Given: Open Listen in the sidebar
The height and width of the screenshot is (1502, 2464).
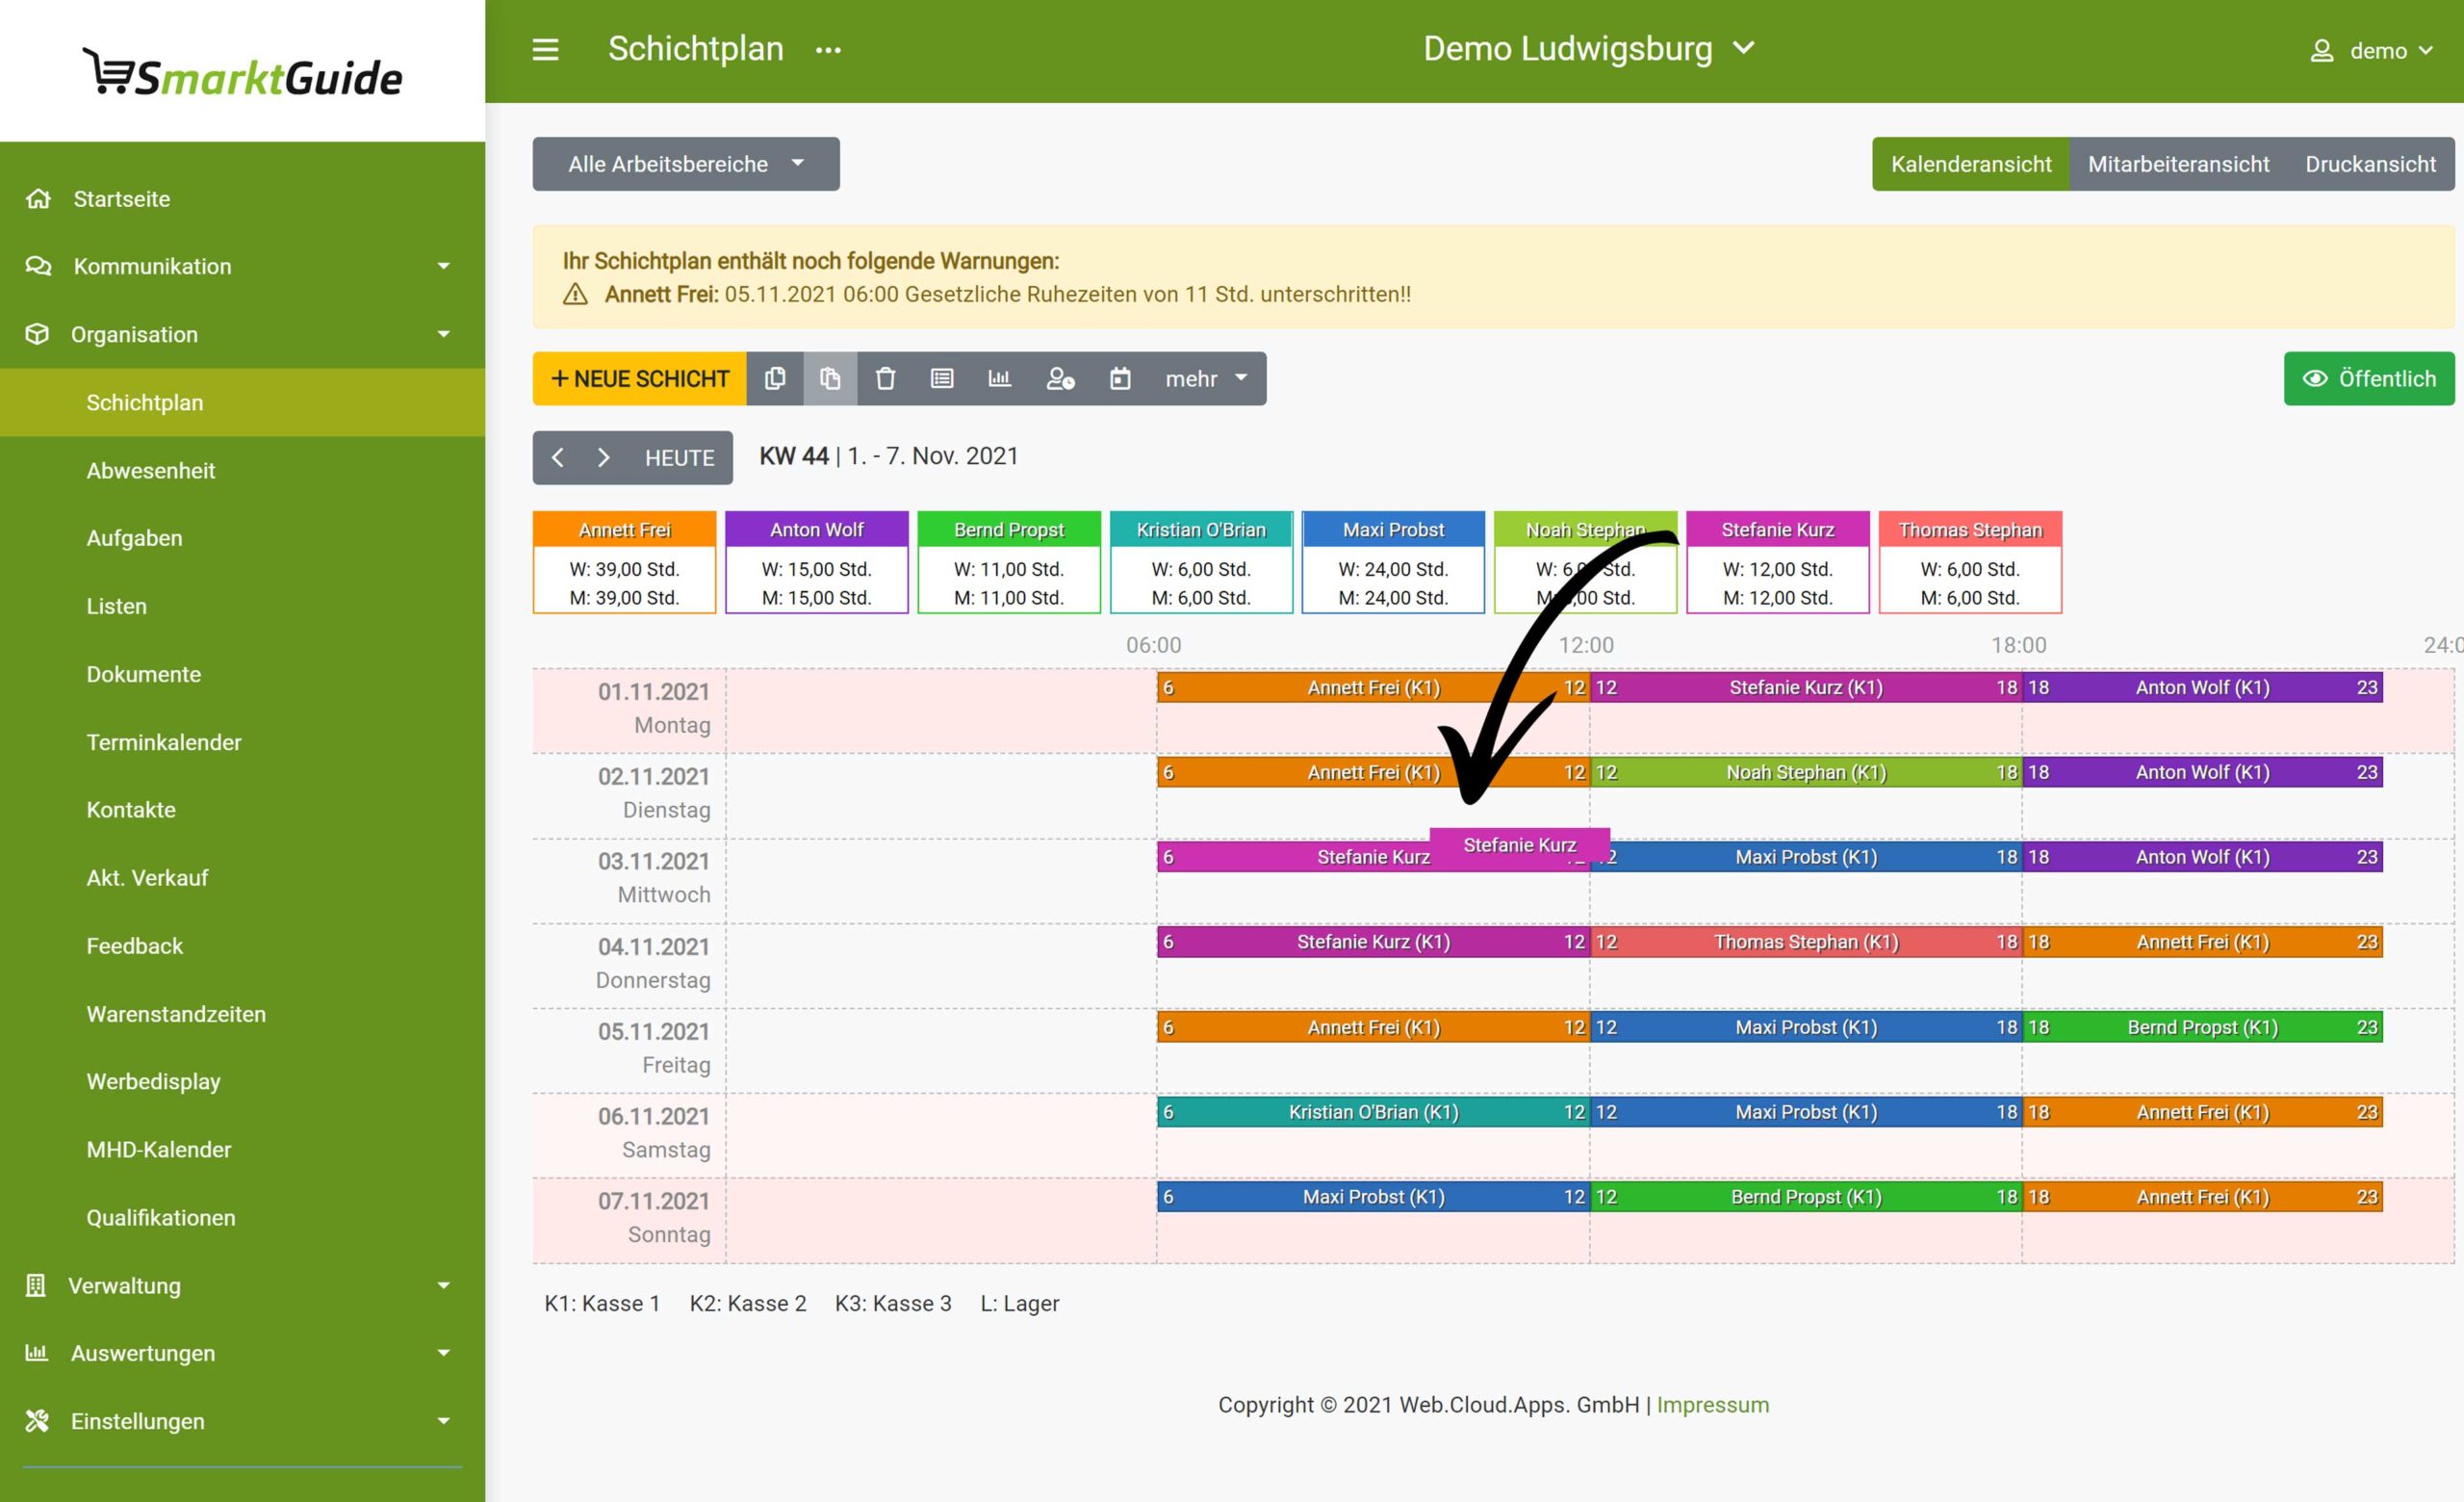Looking at the screenshot, I should tap(242, 606).
